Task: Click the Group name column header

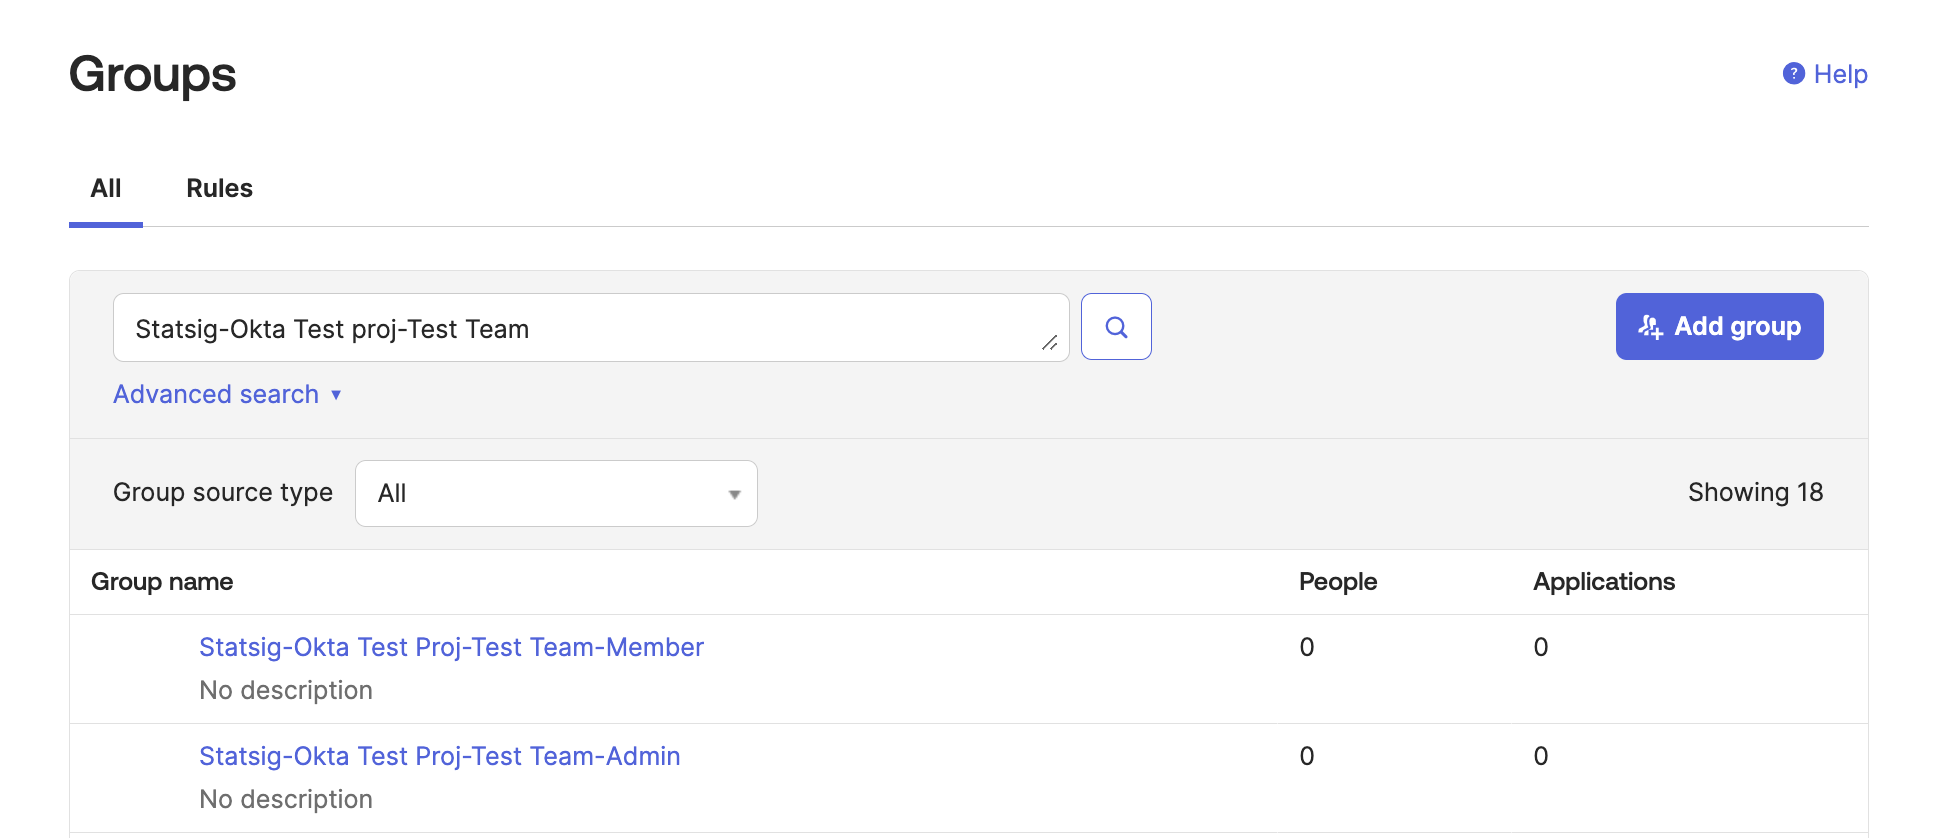Action: pos(162,582)
